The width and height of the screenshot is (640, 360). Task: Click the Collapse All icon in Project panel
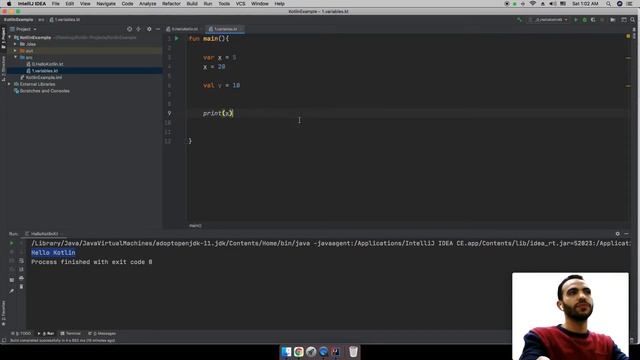tap(139, 29)
